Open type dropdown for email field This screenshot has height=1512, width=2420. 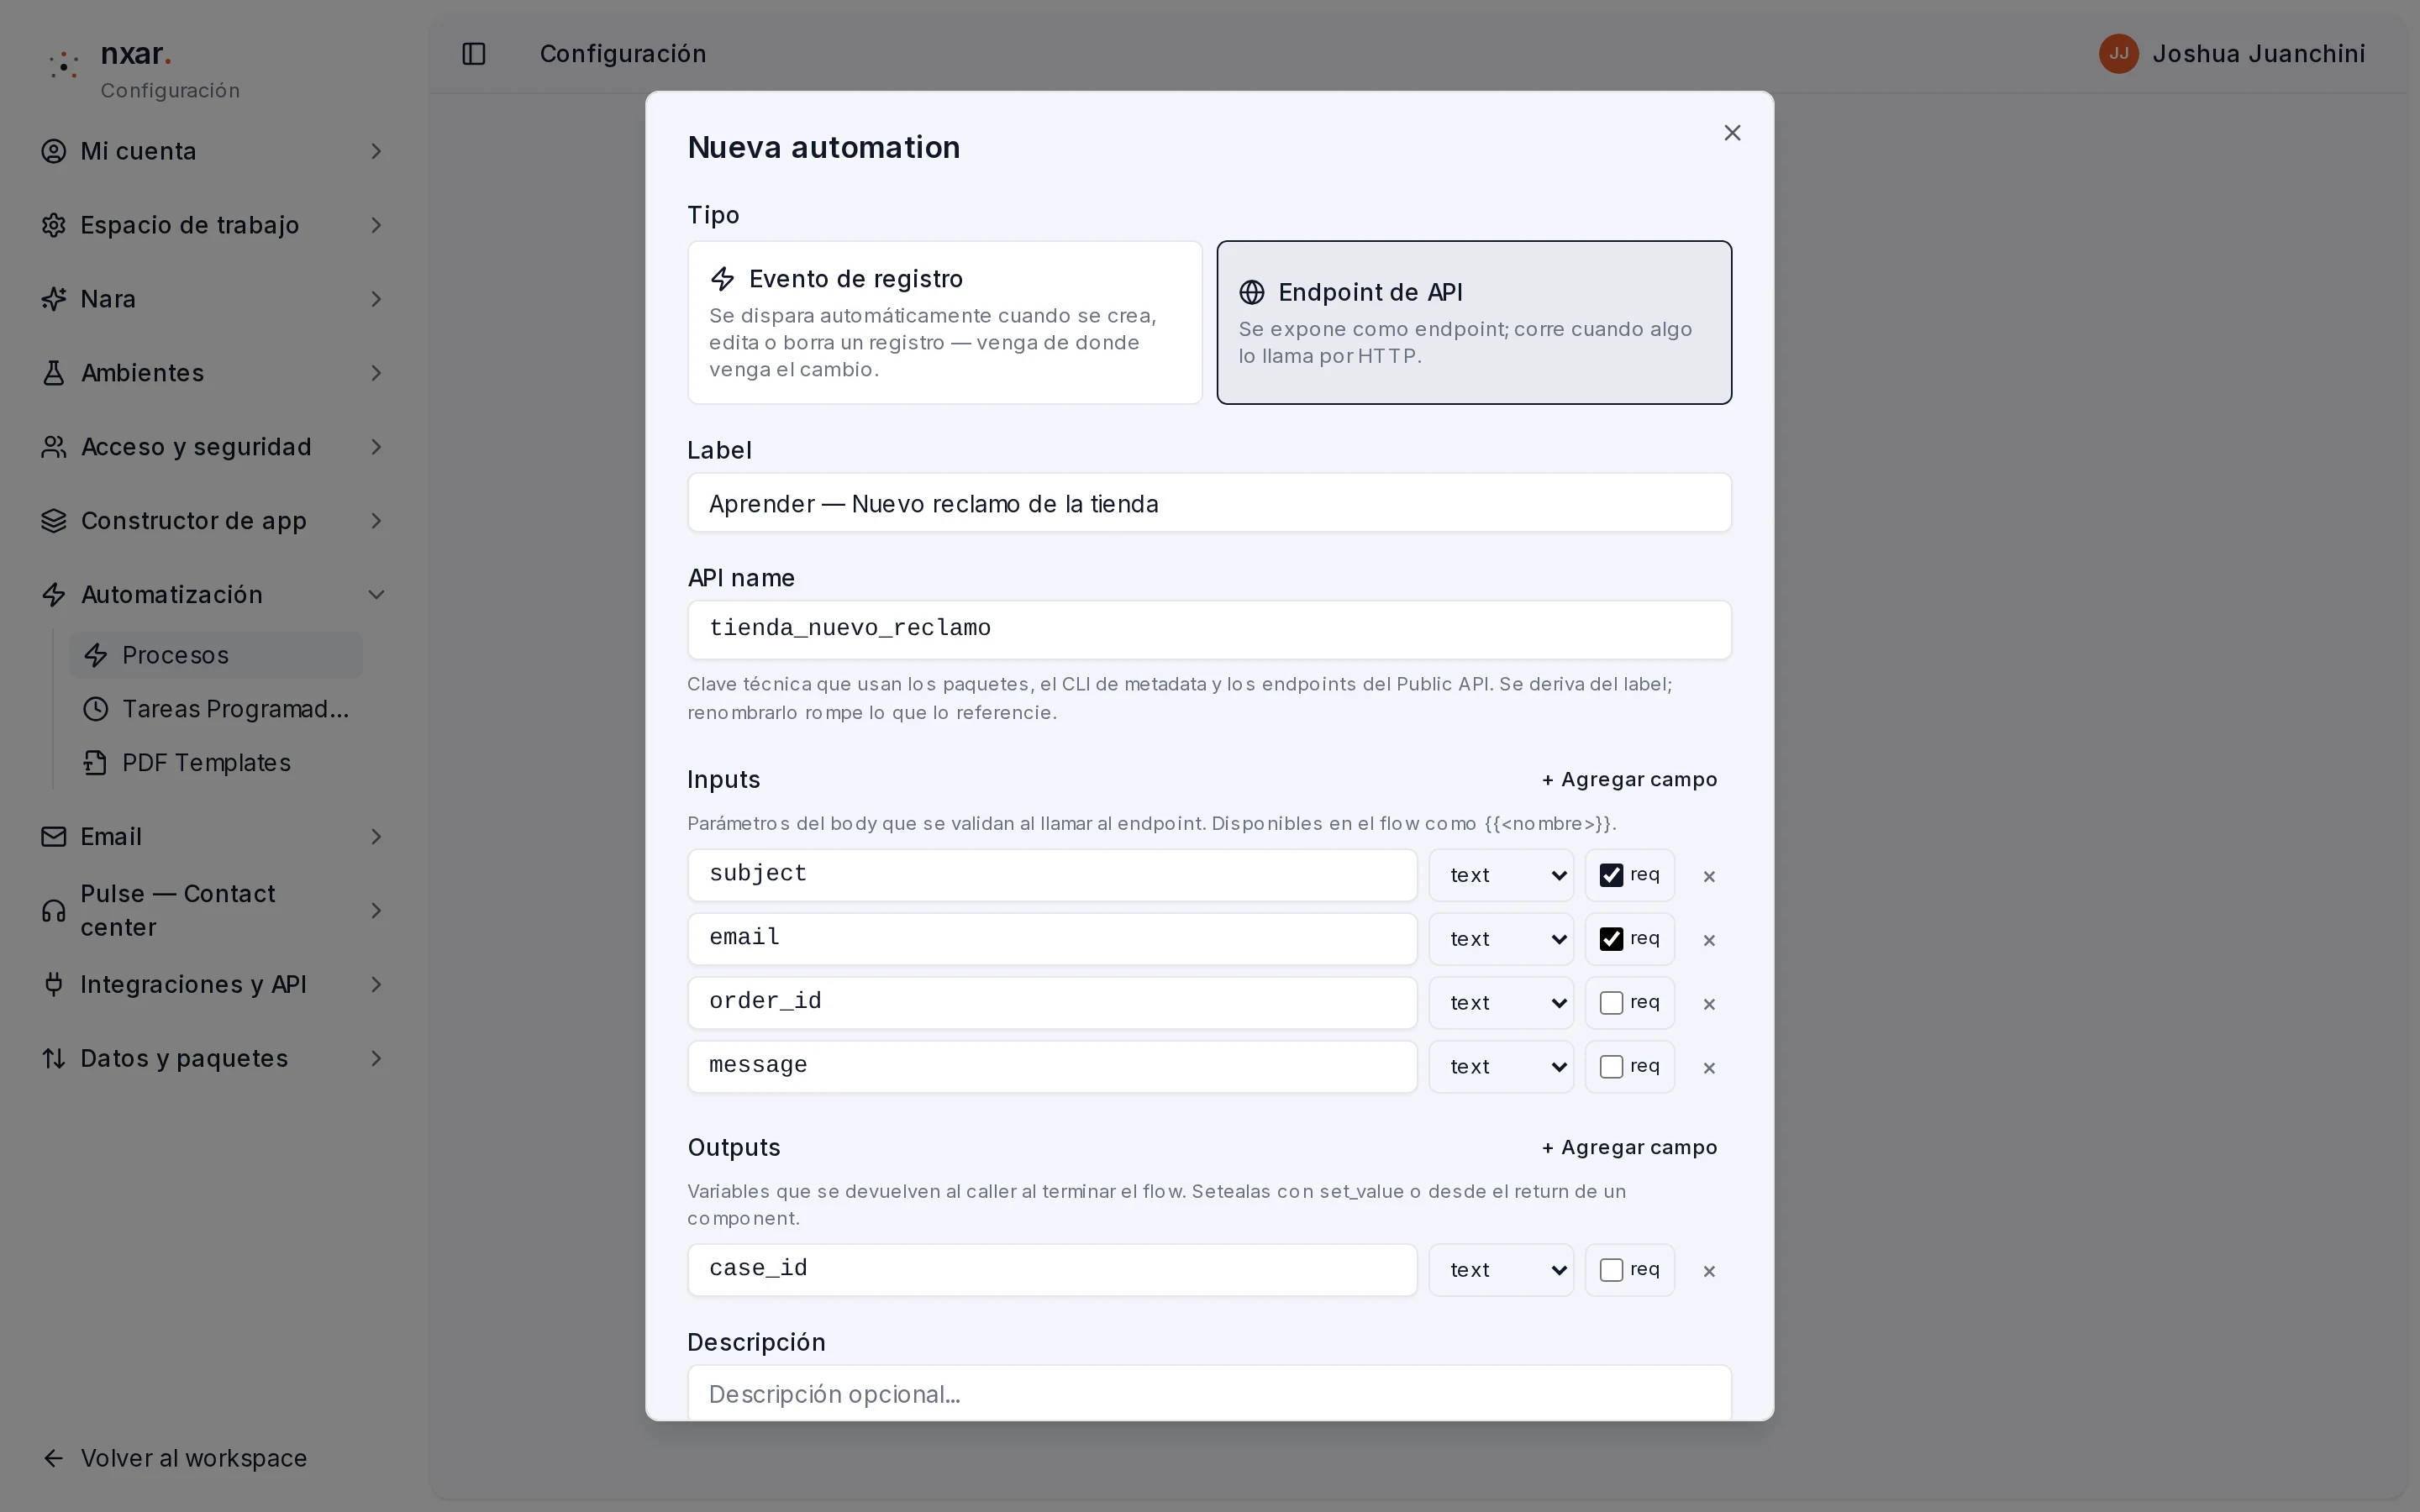pos(1501,940)
